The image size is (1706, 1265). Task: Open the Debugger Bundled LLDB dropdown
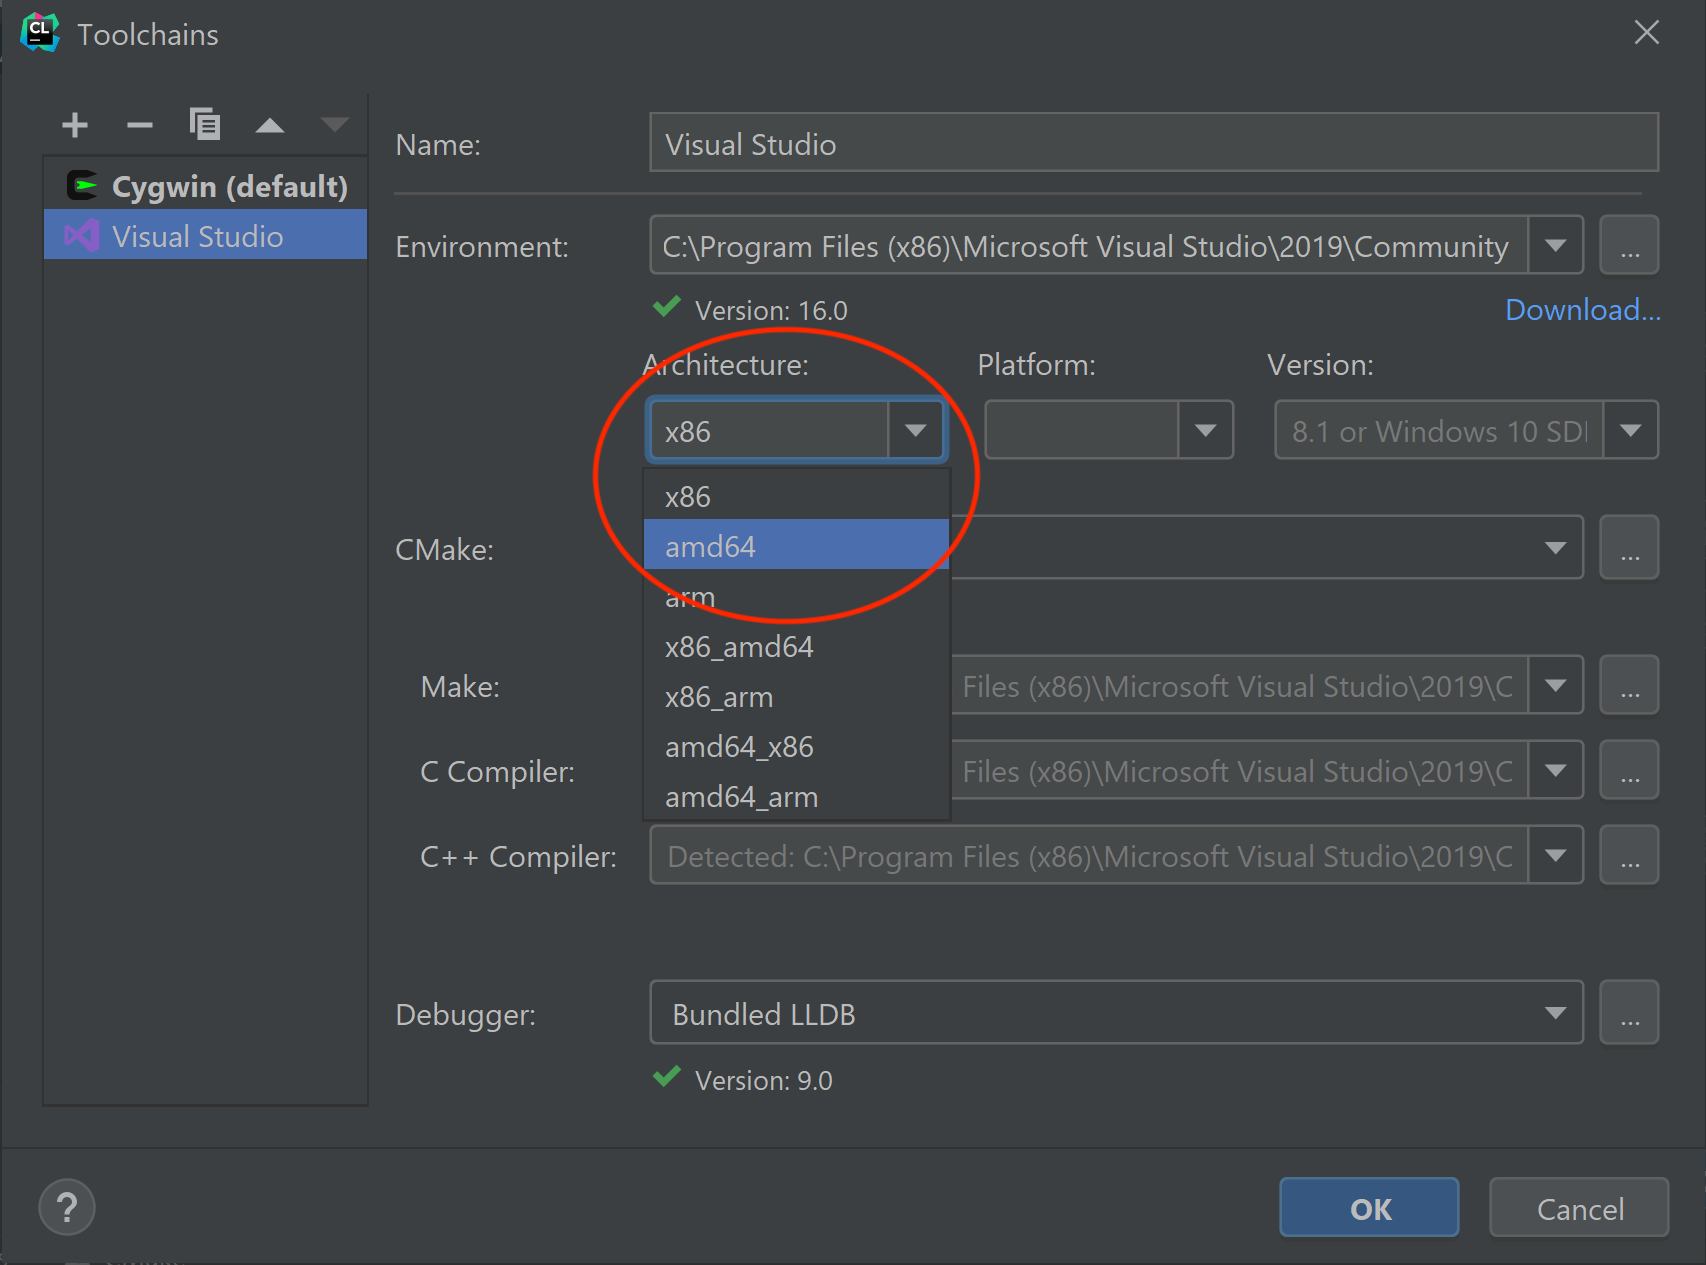[x=1116, y=1013]
